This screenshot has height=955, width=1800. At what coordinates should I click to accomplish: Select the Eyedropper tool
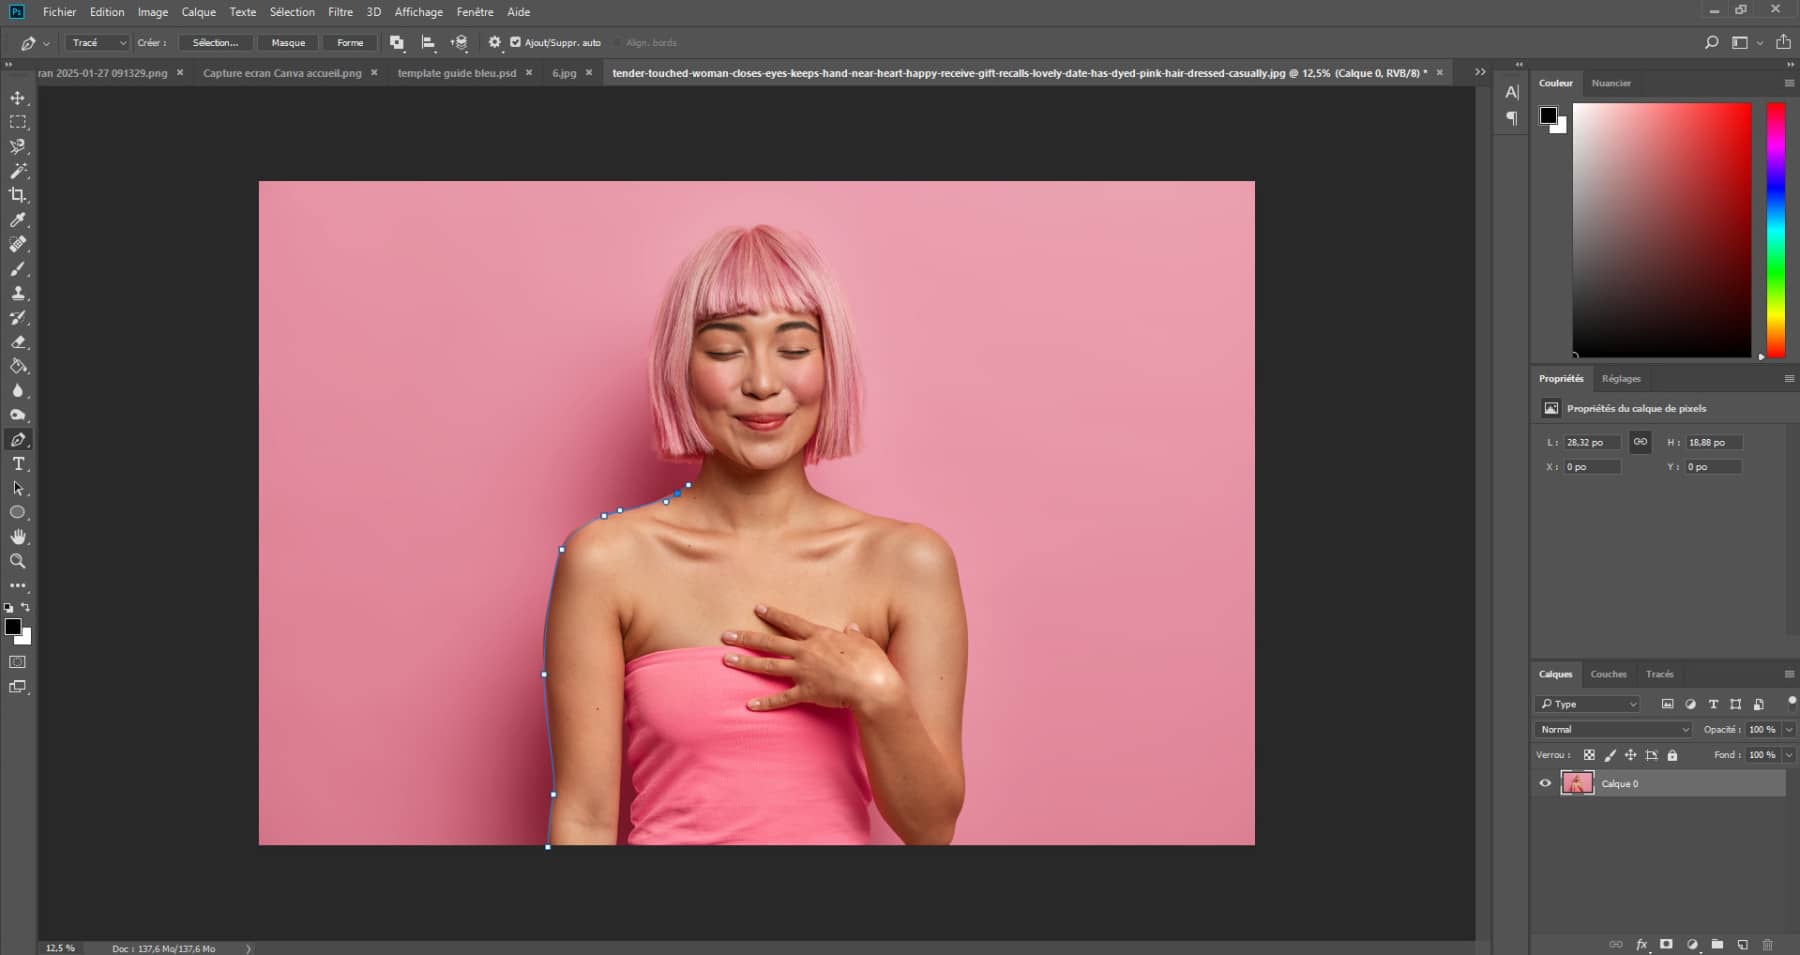tap(18, 220)
